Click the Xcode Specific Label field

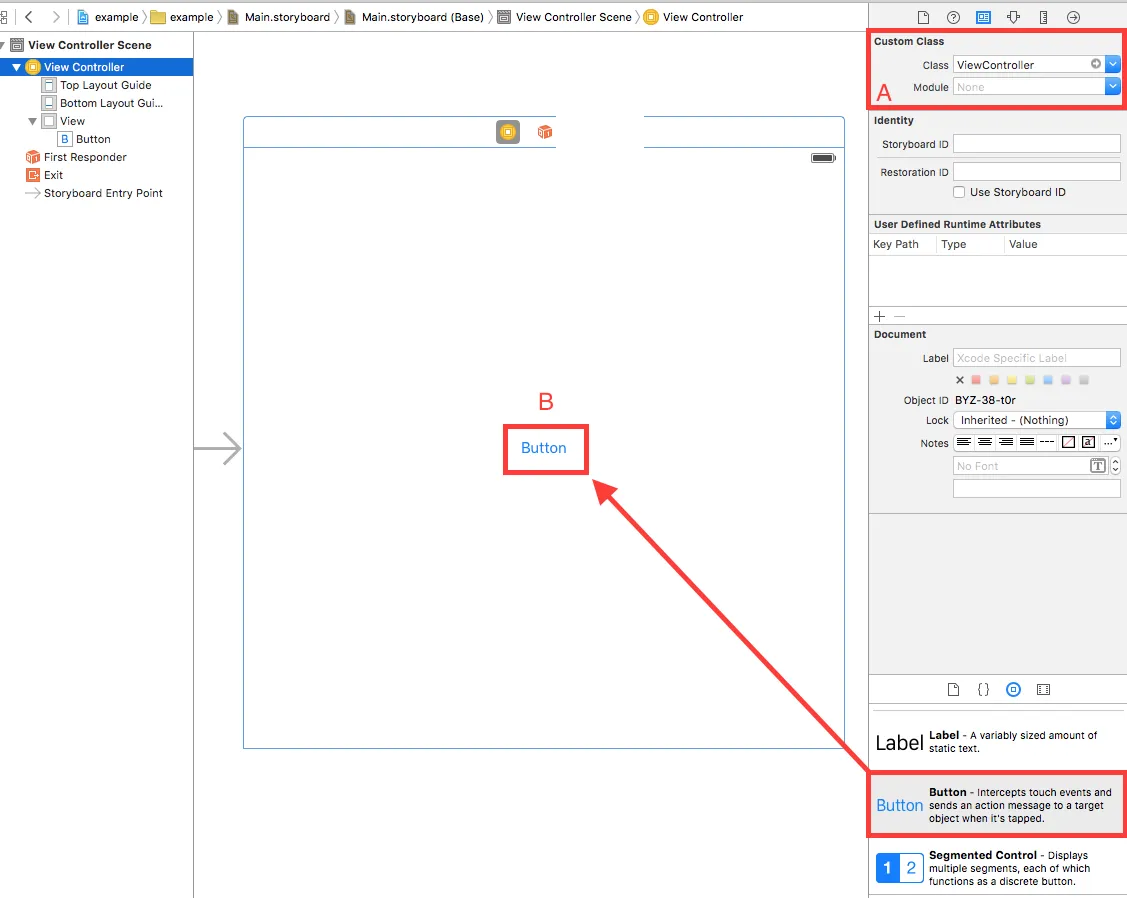pyautogui.click(x=1036, y=357)
